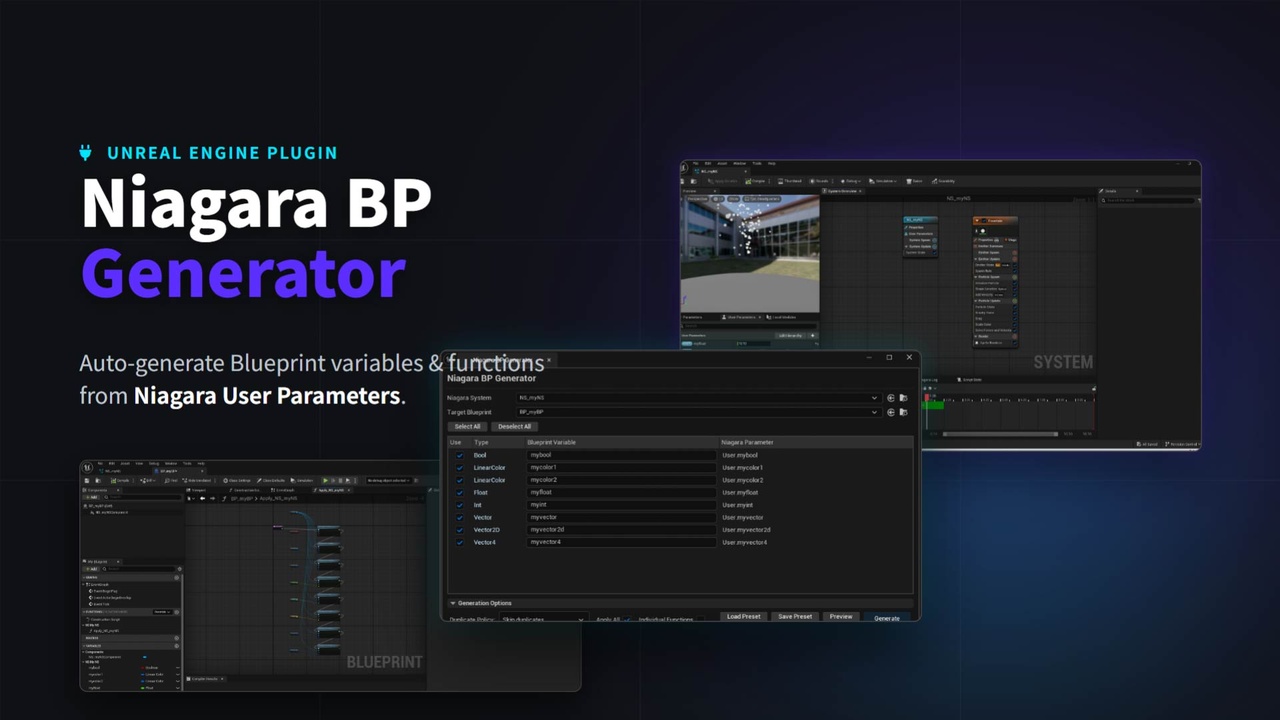Add user parameter with plus icon
Screen dimensions: 1280x720
click(x=812, y=335)
